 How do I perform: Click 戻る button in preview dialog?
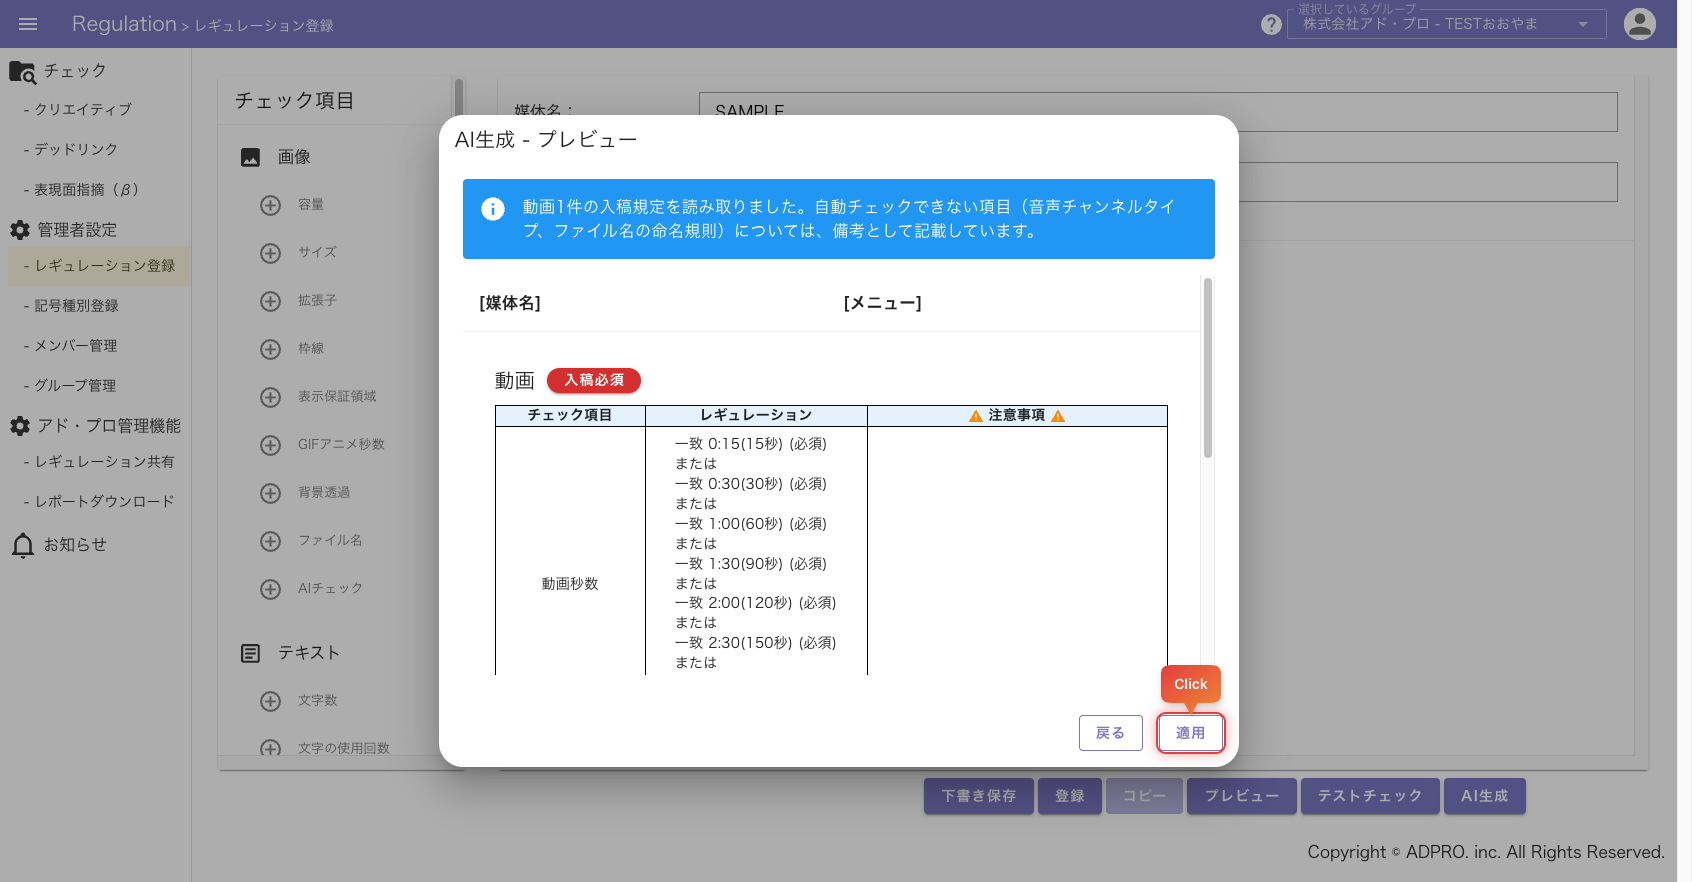[1111, 733]
